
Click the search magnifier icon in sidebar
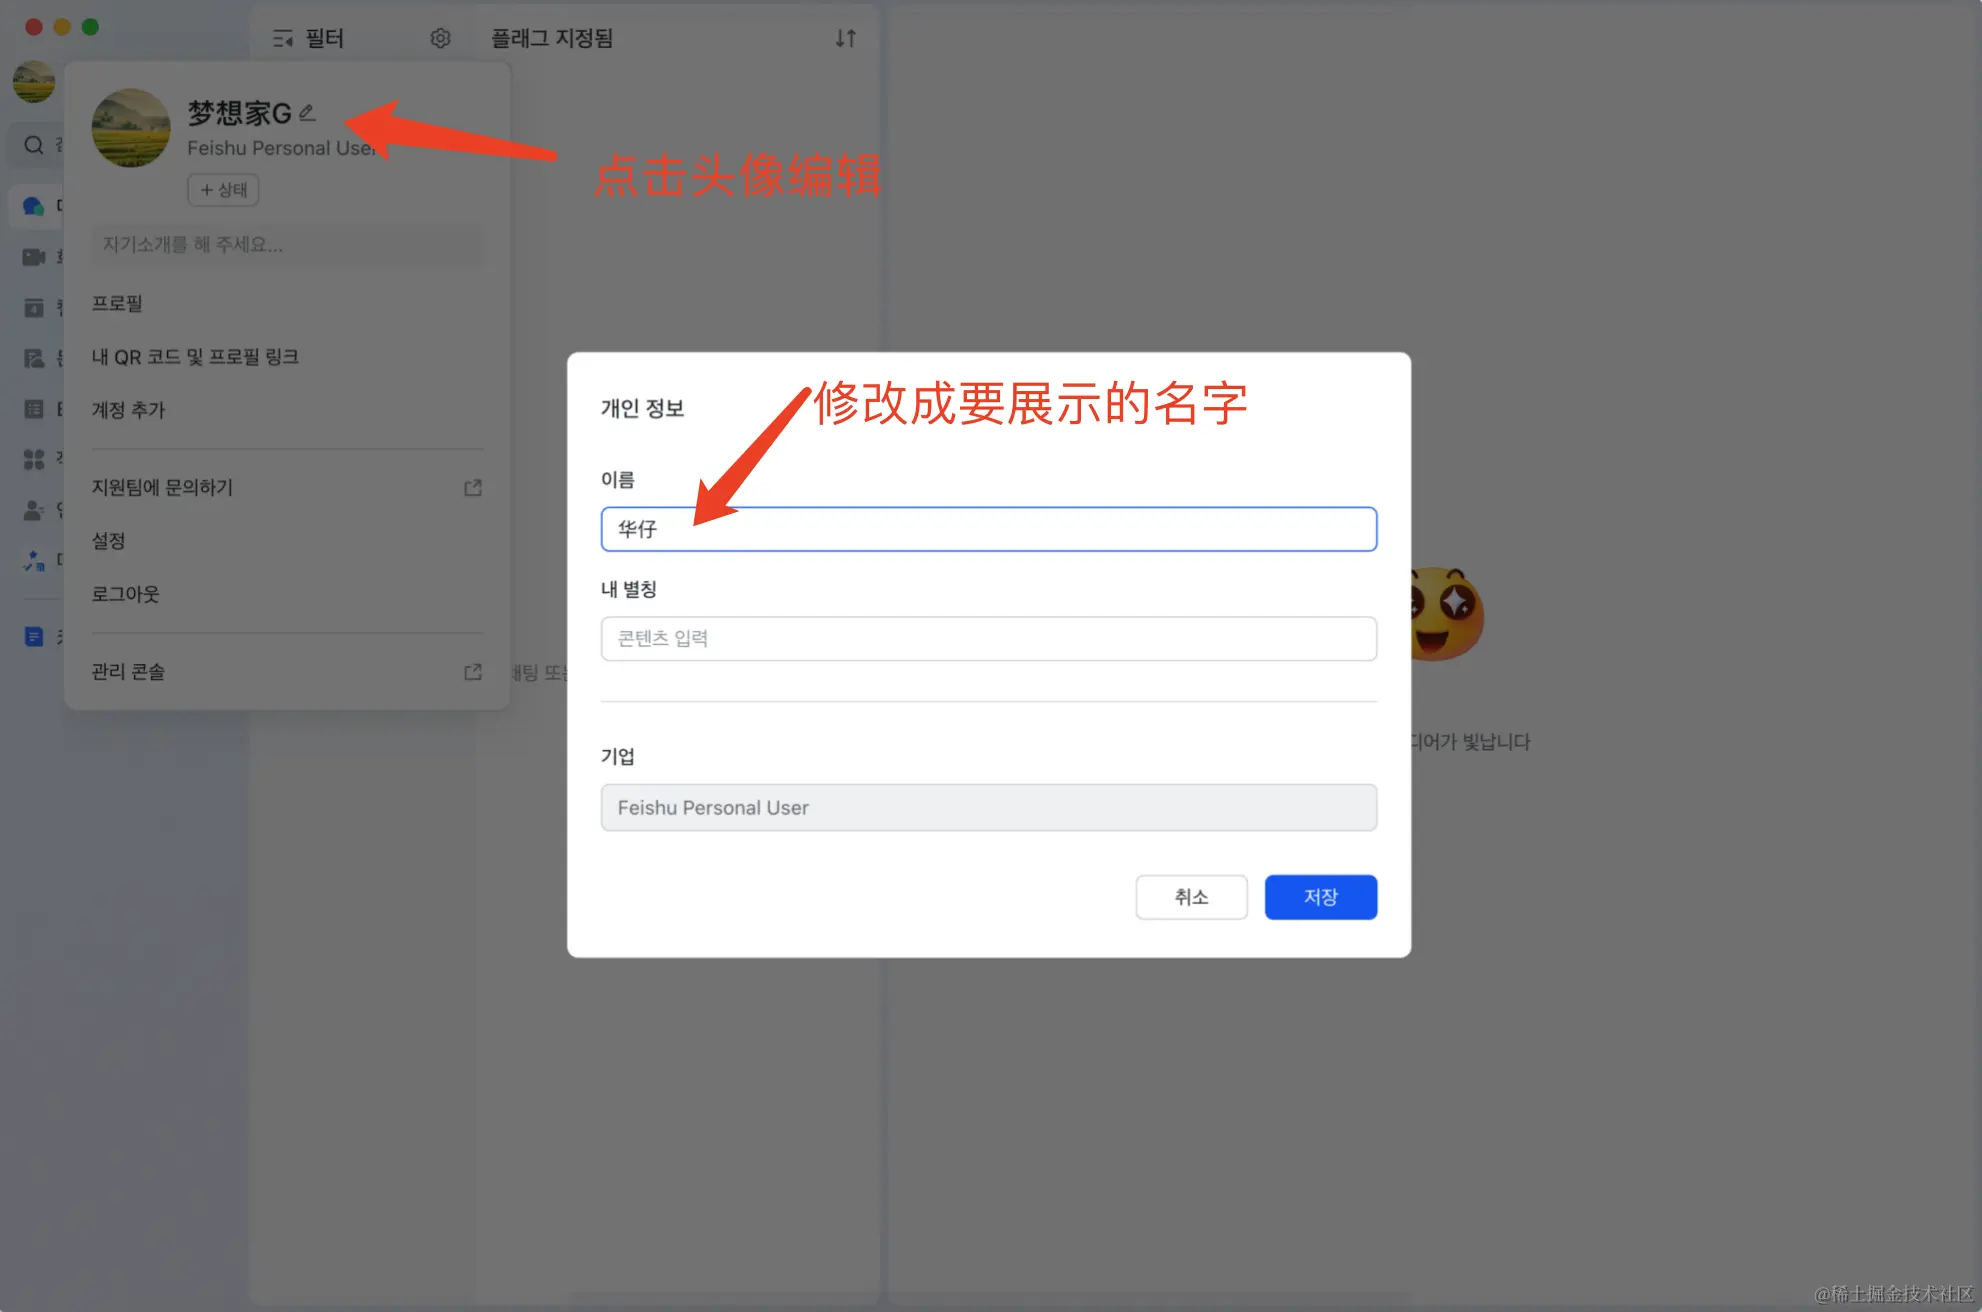(34, 145)
